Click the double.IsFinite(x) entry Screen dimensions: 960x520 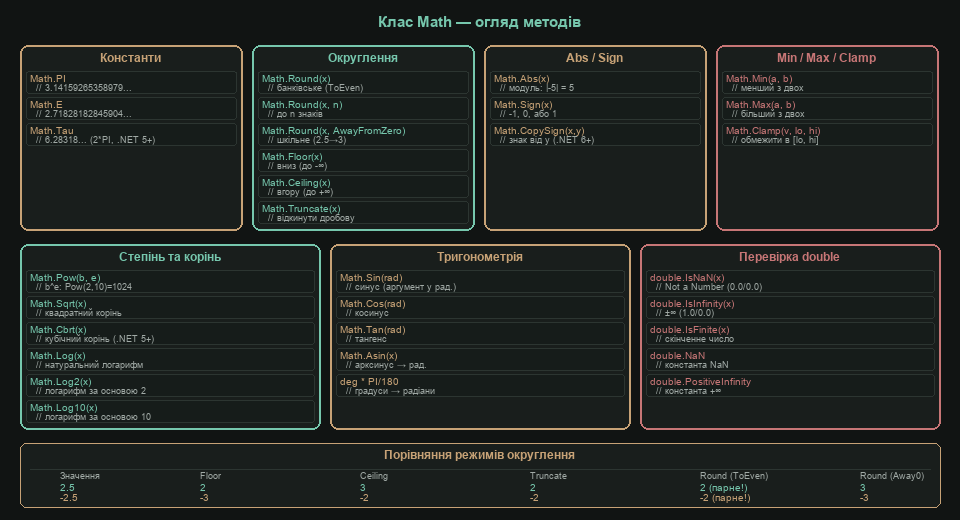pyautogui.click(x=790, y=334)
